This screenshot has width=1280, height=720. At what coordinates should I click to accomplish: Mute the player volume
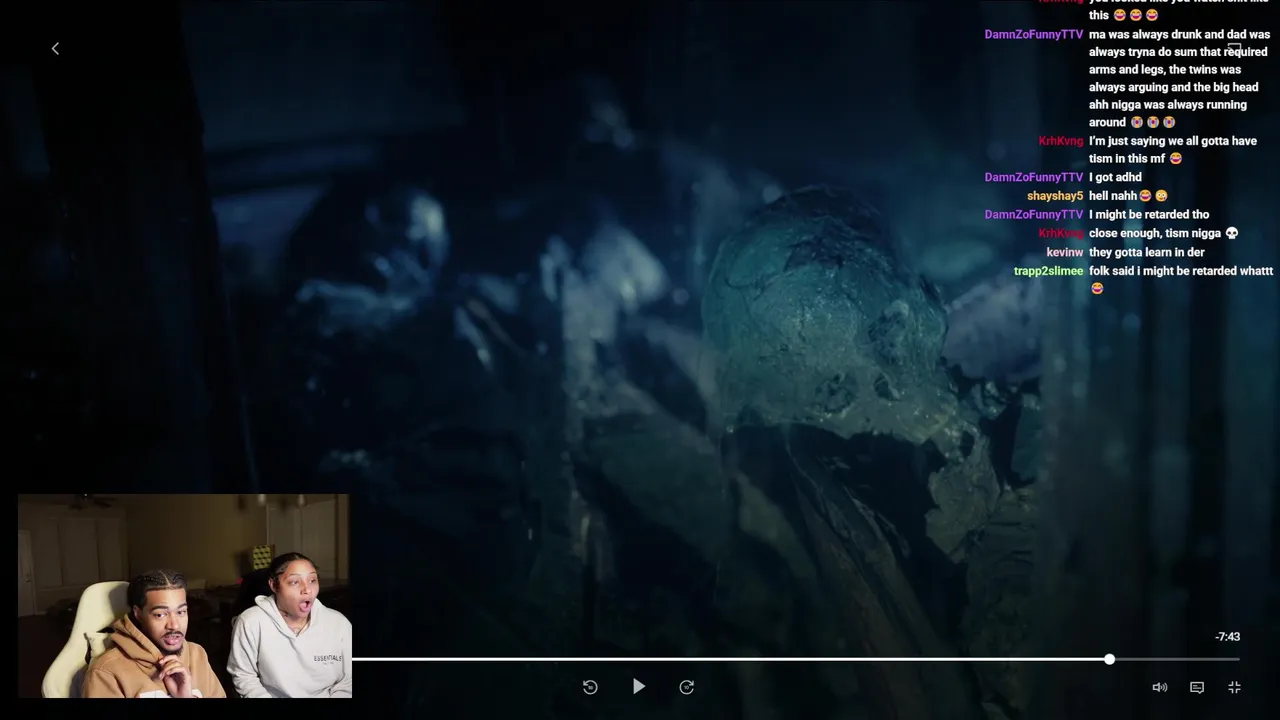tap(1159, 687)
